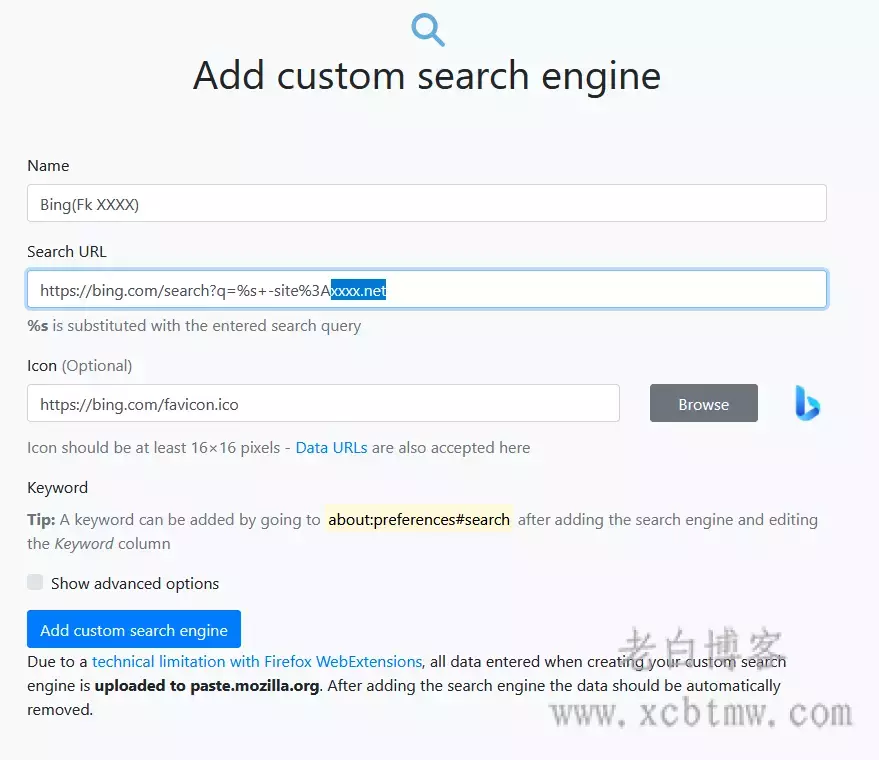Click the about:preferences#search highlighted text
879x760 pixels.
419,520
